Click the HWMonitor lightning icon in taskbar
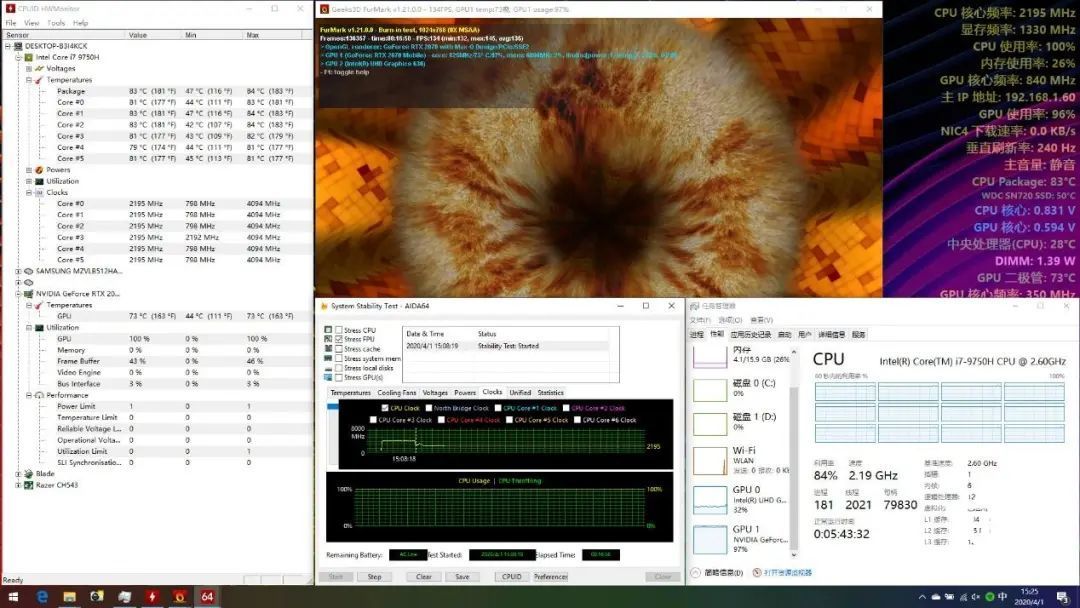This screenshot has width=1080, height=608. point(152,596)
